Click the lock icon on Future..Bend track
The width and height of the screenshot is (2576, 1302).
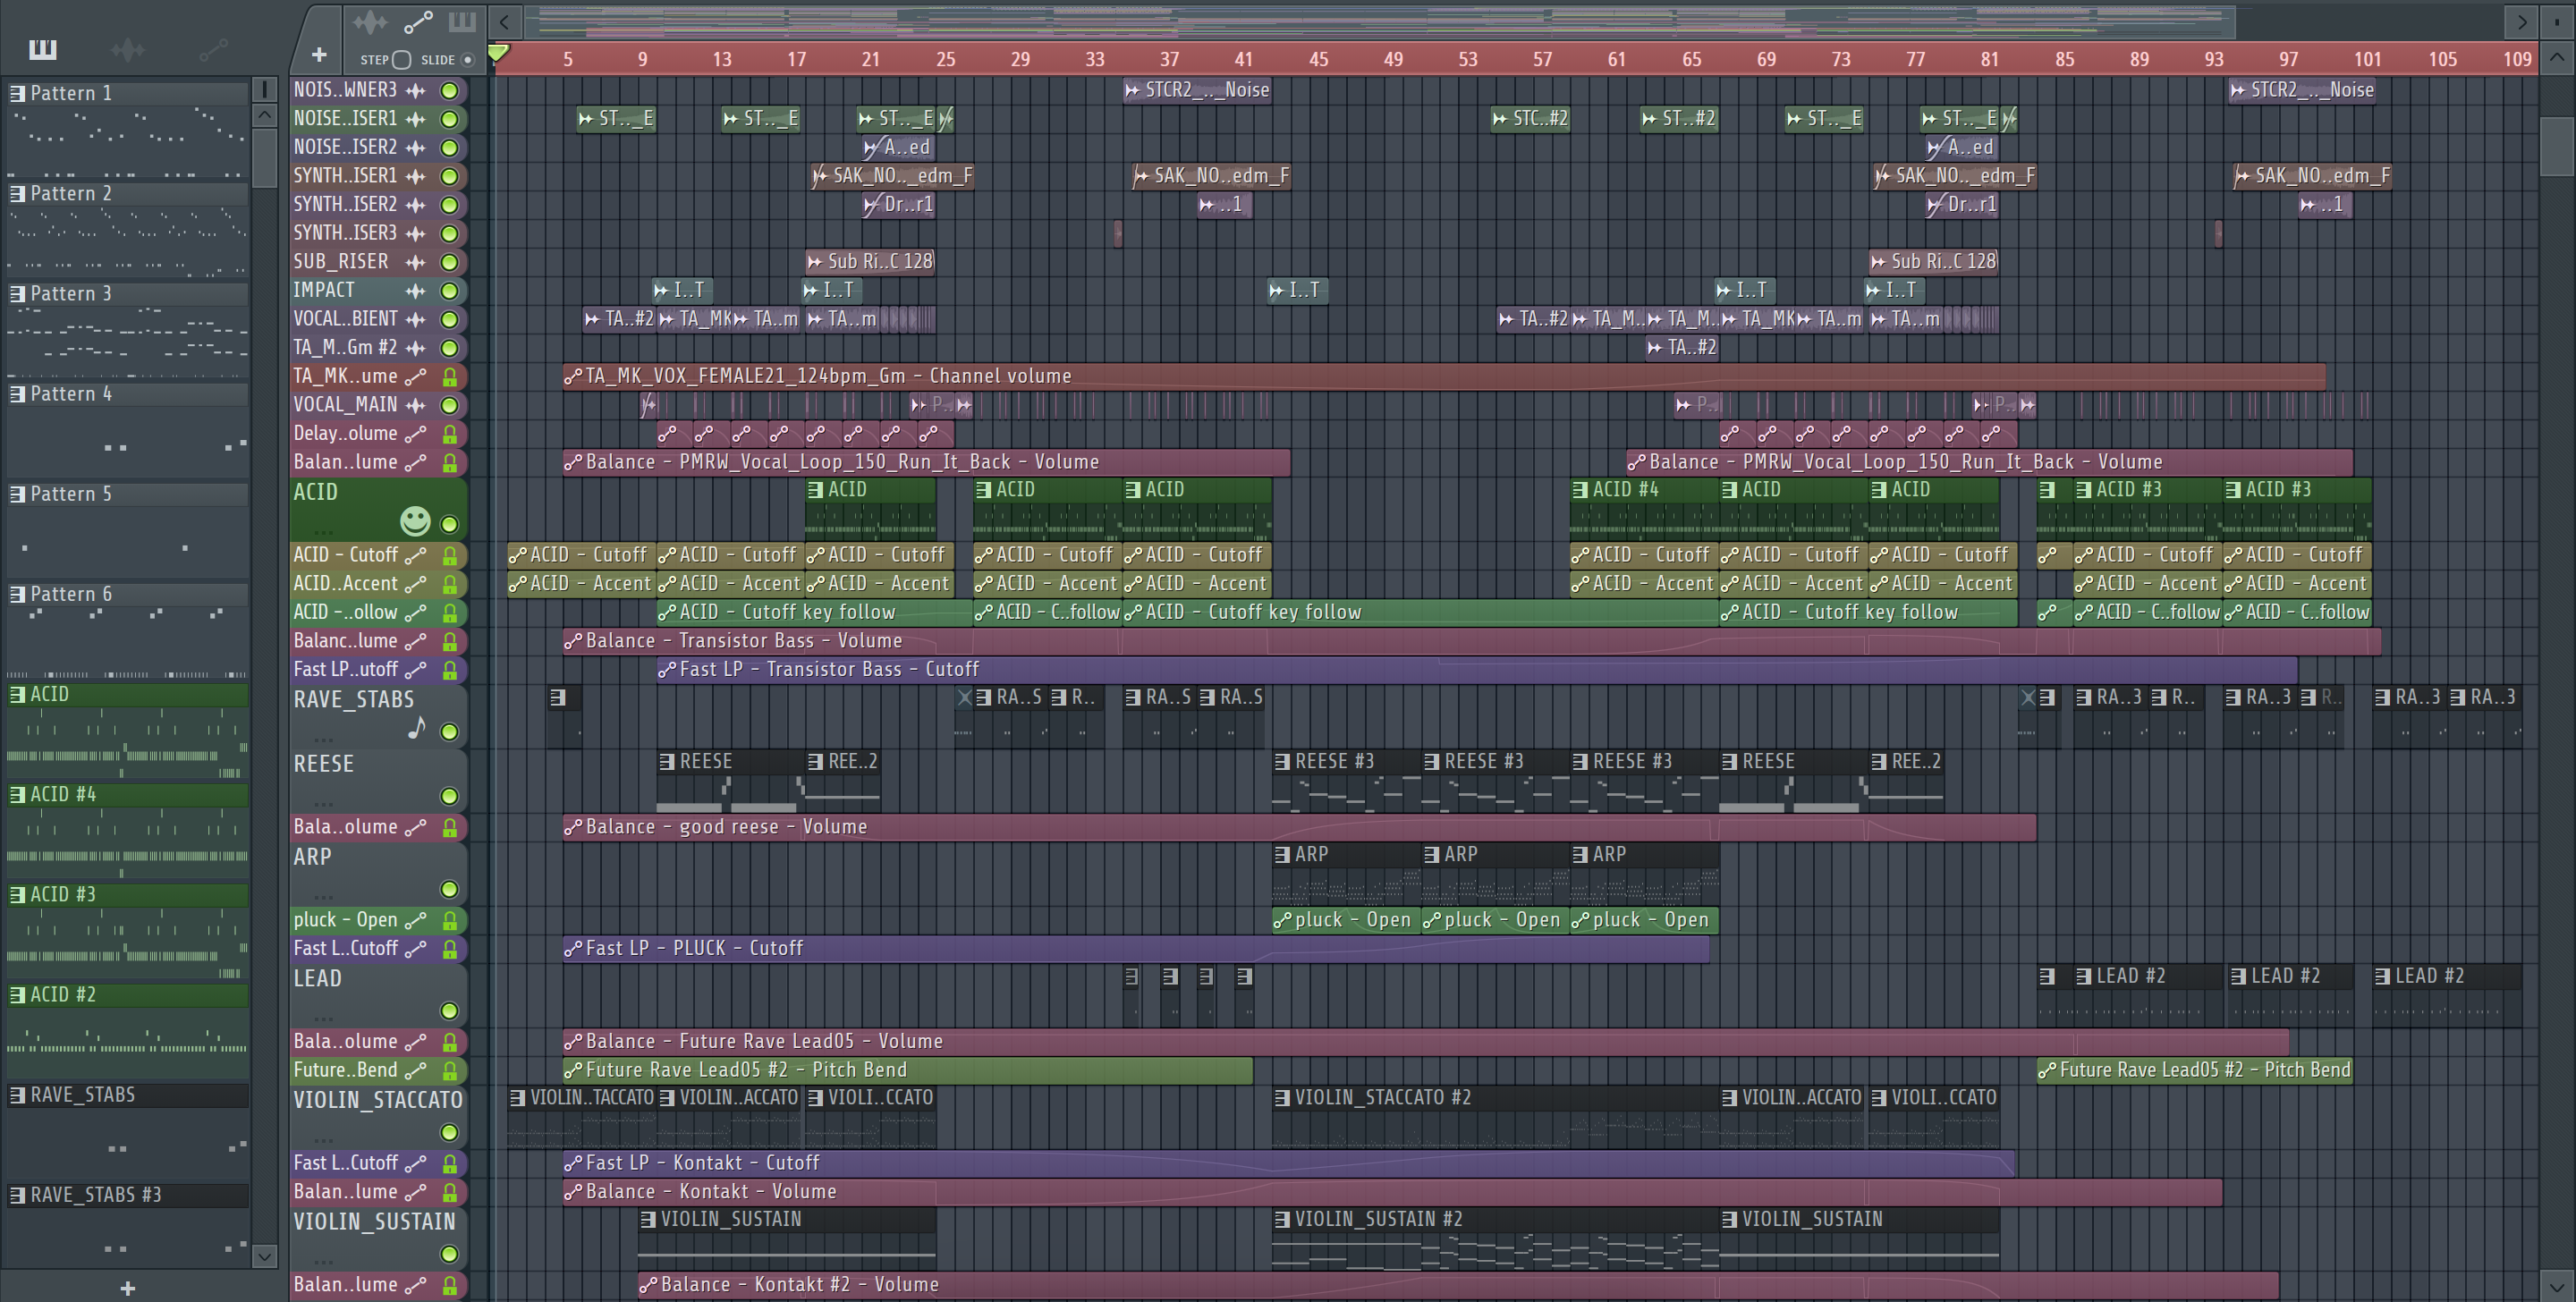pos(450,1070)
